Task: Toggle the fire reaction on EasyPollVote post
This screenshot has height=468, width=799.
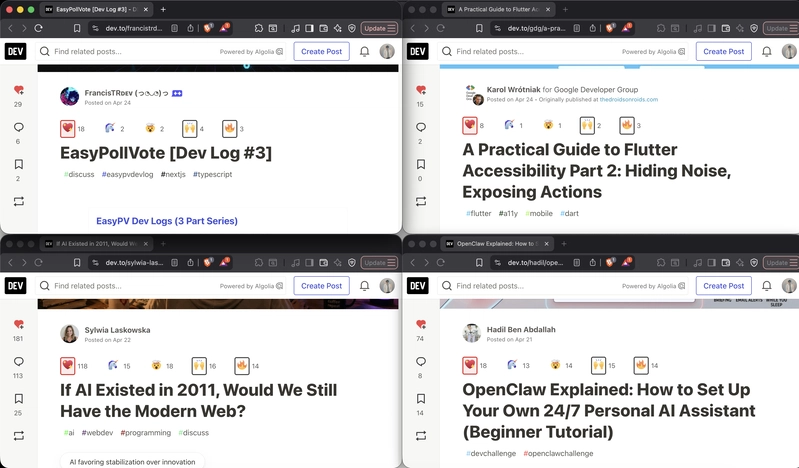Action: point(230,128)
